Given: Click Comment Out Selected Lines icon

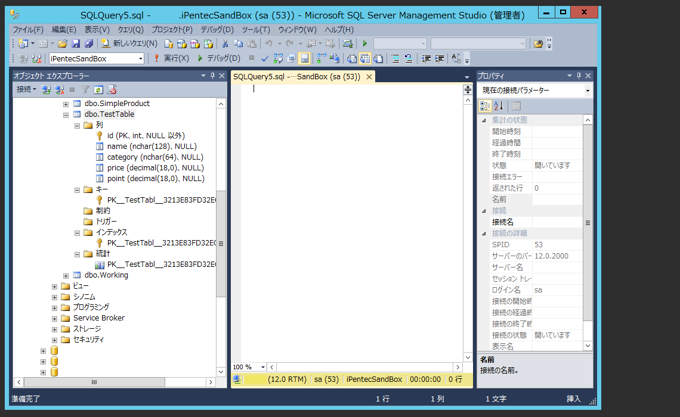Looking at the screenshot, I should pyautogui.click(x=395, y=59).
